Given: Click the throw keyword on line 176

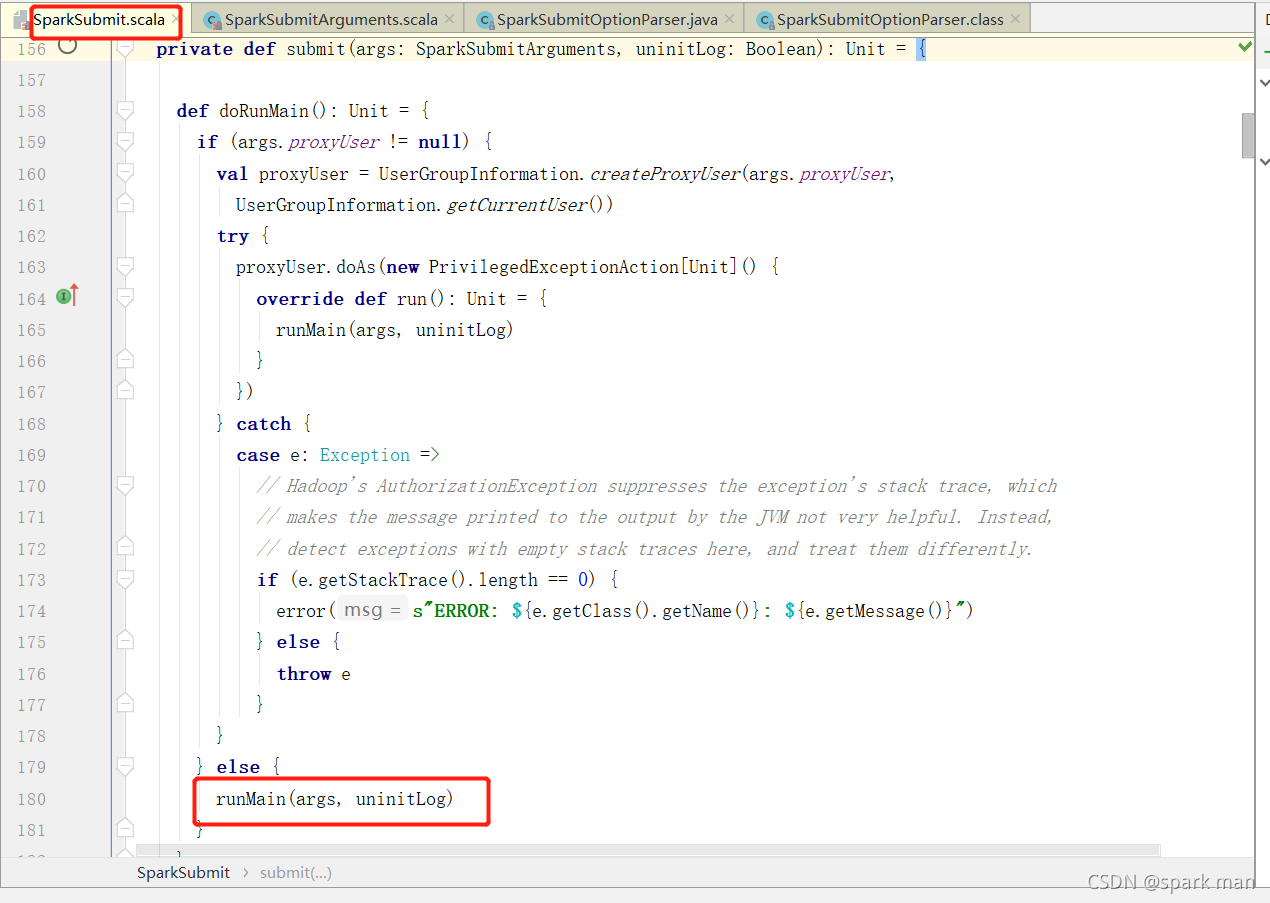Looking at the screenshot, I should point(304,674).
